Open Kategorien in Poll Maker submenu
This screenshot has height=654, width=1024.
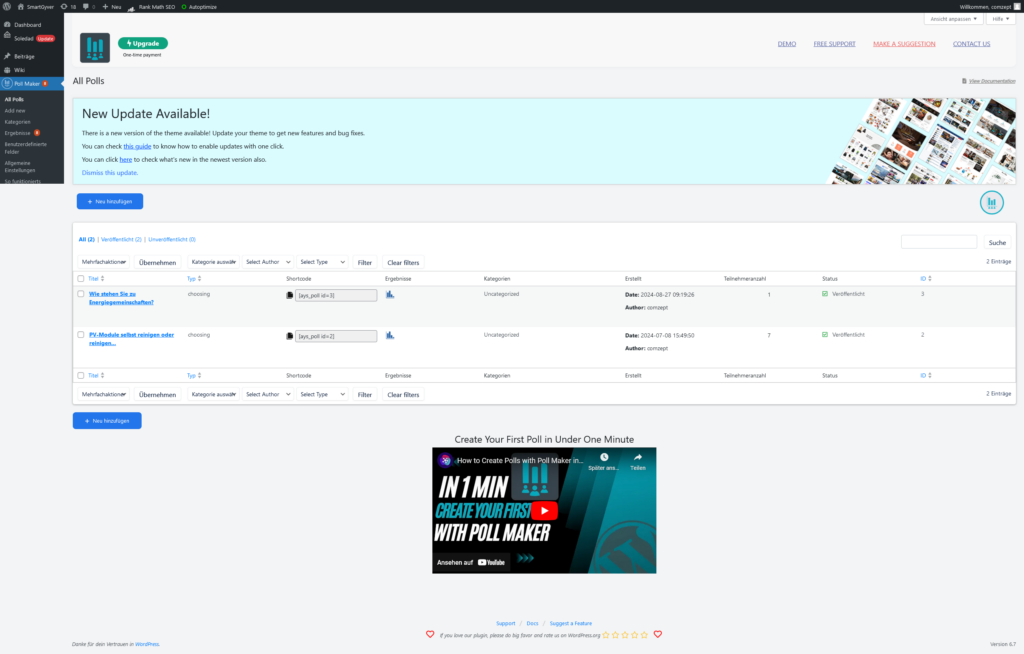point(18,121)
